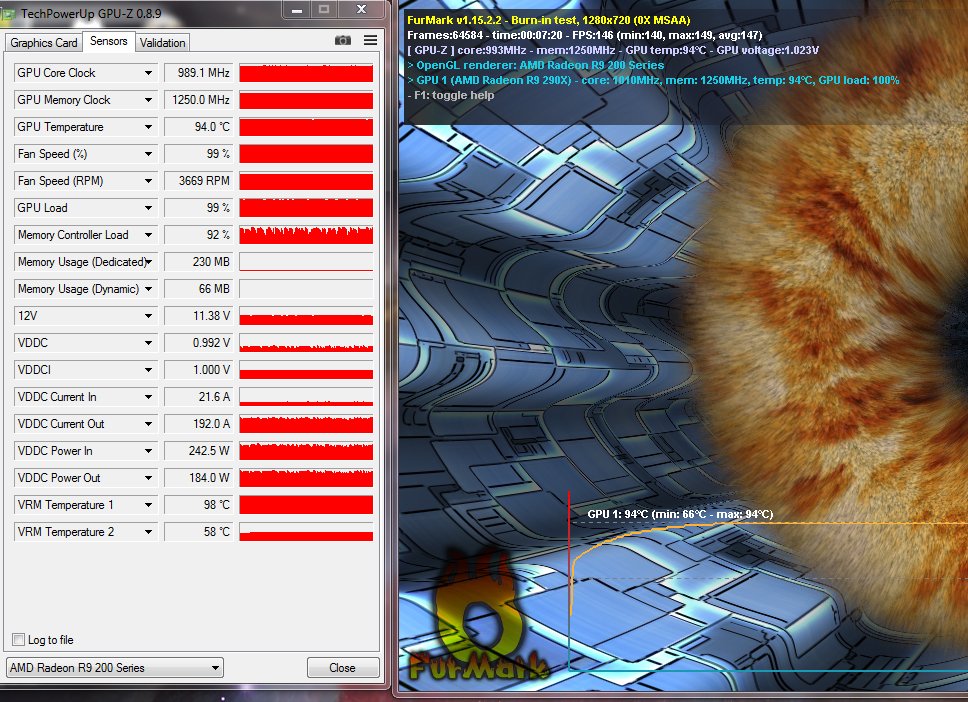This screenshot has width=968, height=702.
Task: Click the 3669 RPM fan speed value
Action: coord(199,181)
